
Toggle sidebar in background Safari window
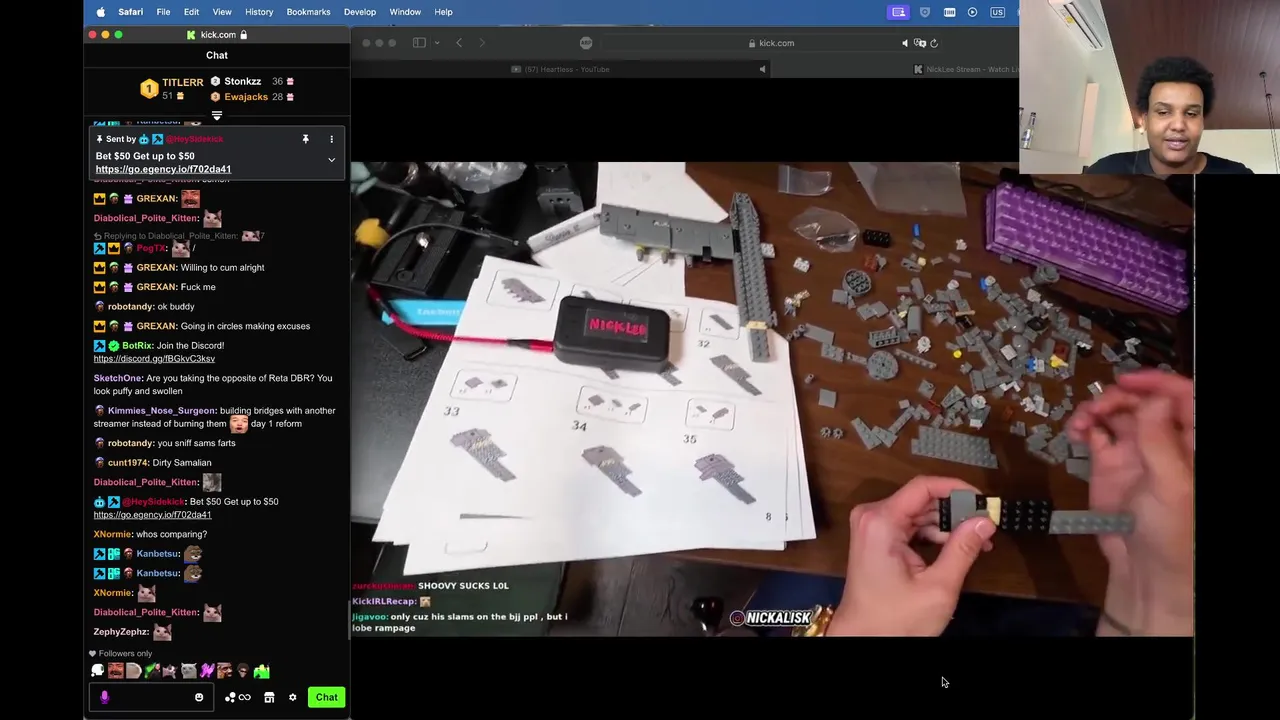[420, 43]
